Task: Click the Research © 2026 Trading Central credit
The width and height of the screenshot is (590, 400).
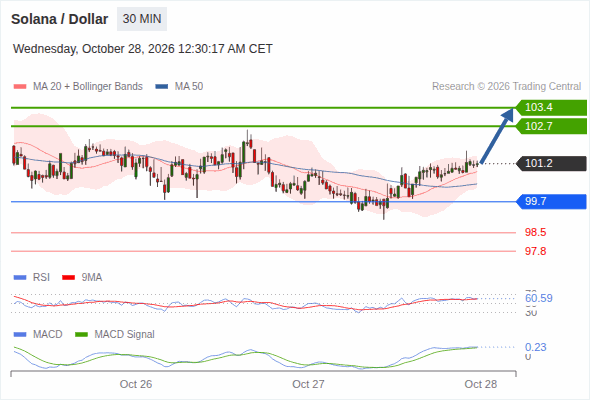Action: point(506,87)
